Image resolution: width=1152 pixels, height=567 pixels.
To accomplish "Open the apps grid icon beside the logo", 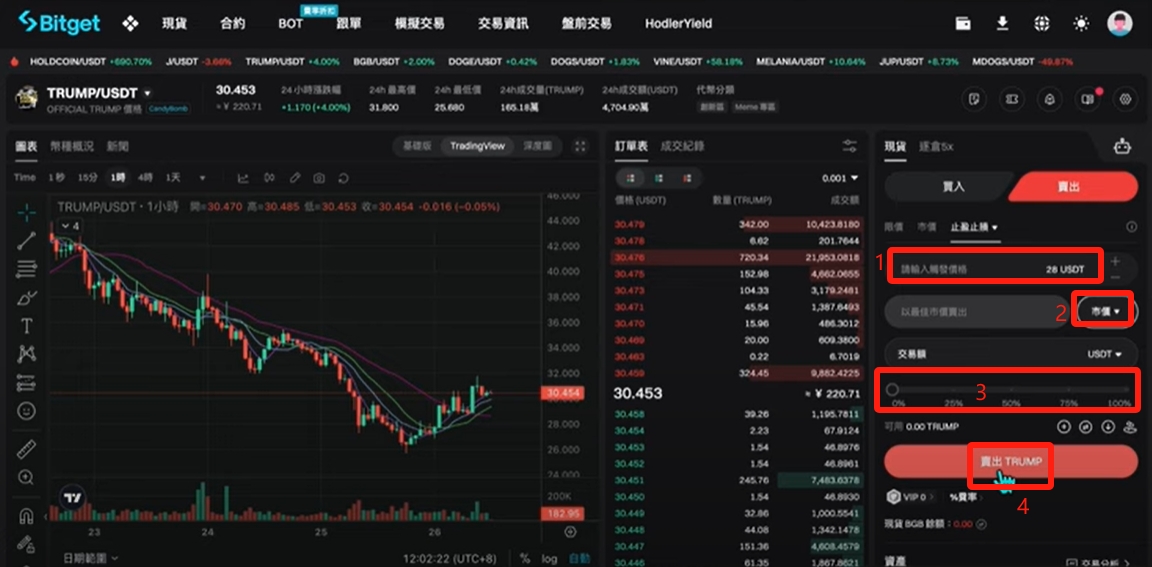I will pos(130,24).
